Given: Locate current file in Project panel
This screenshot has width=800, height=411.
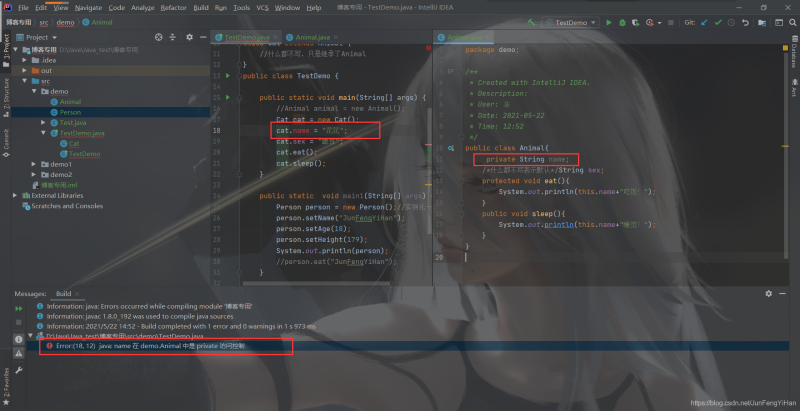Looking at the screenshot, I should [159, 37].
